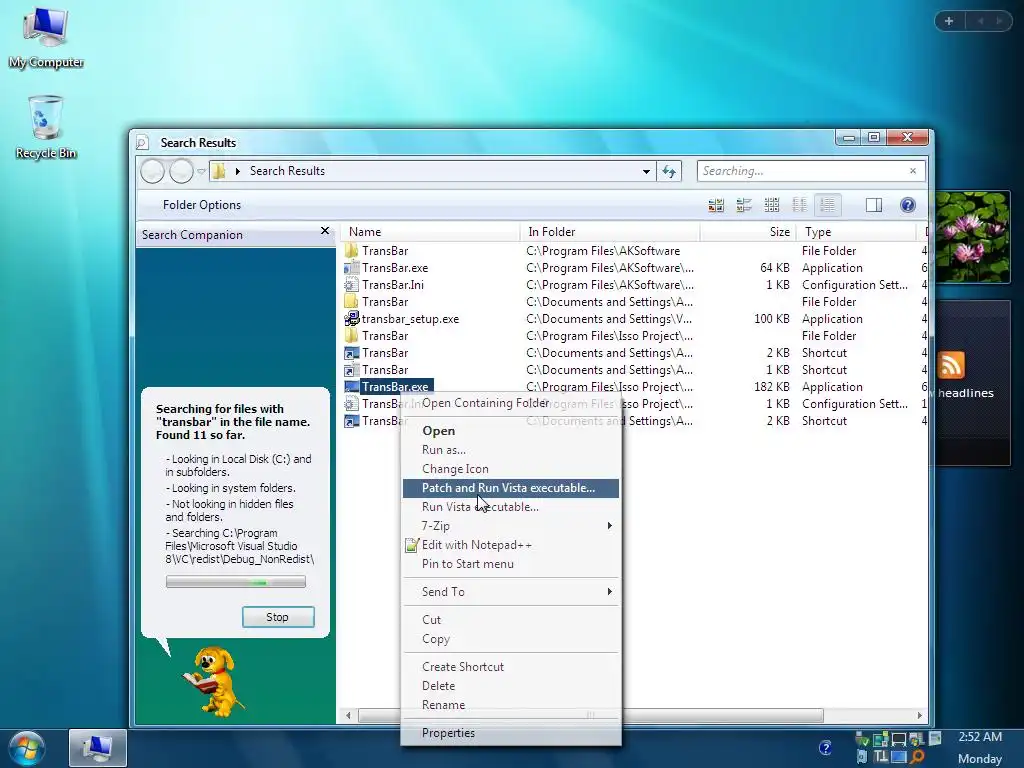
Task: Switch to Tiles view icon
Action: click(x=744, y=205)
